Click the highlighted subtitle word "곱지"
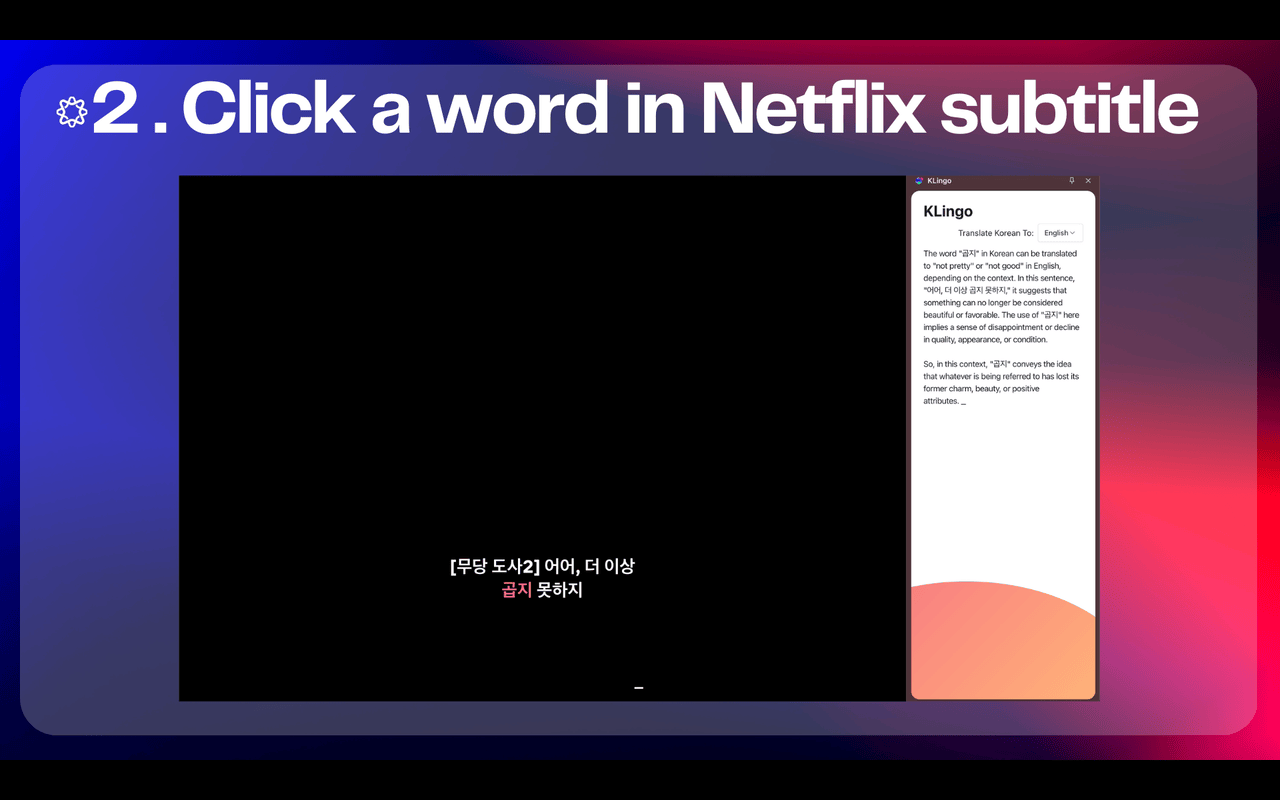Viewport: 1280px width, 800px height. [516, 590]
